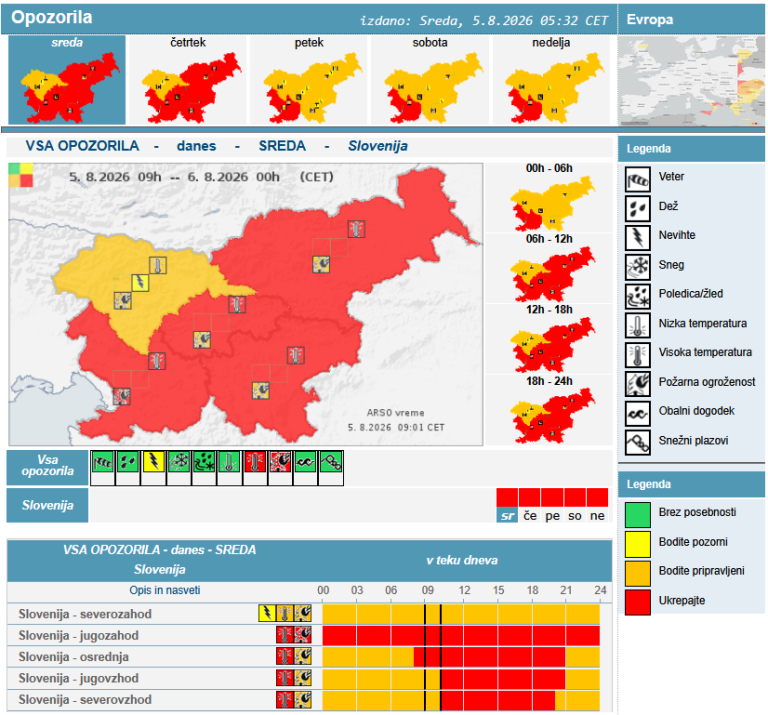
Task: Show the 06h - 12h interval map
Action: pos(550,268)
